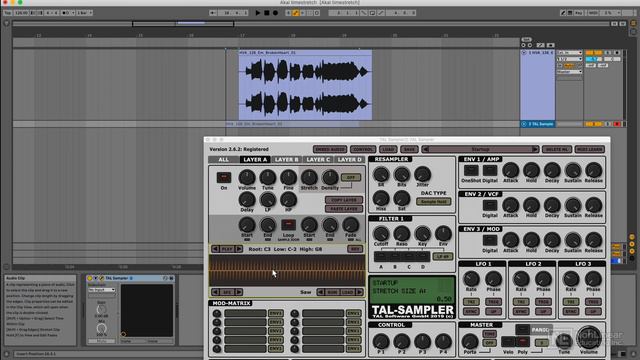This screenshot has height=360, width=640.
Task: Toggle the stretch OFF button beside Density
Action: pyautogui.click(x=351, y=178)
